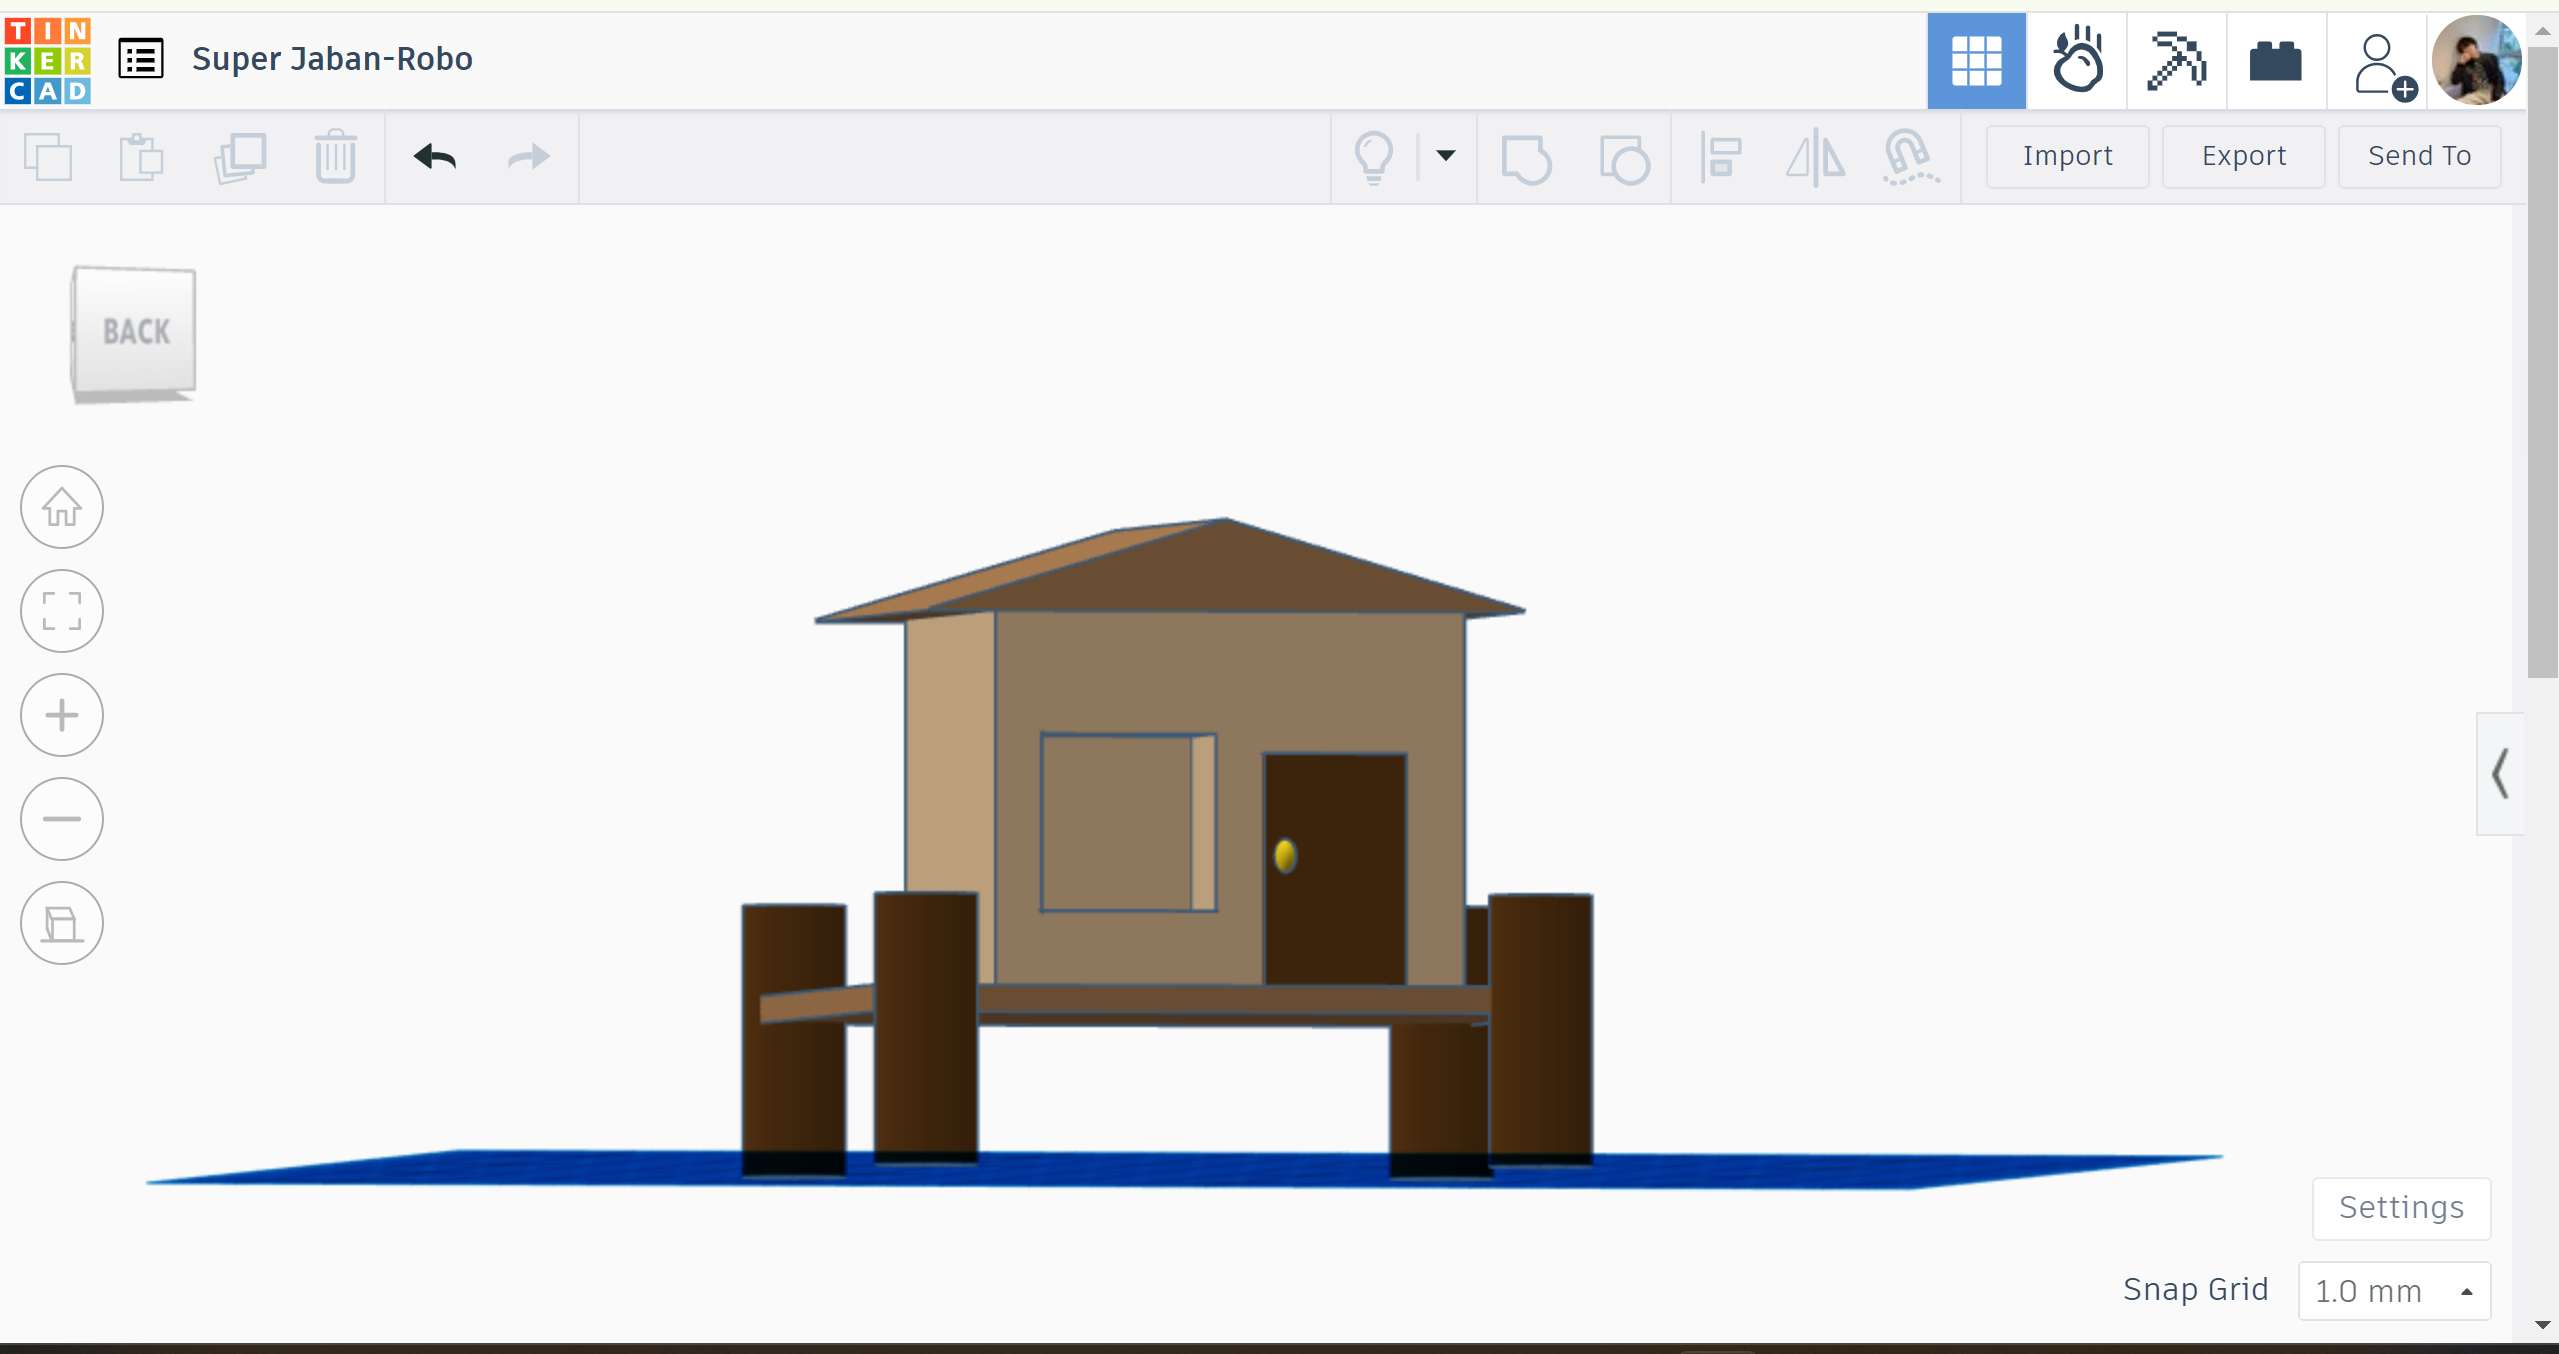Toggle show all lightbulb icon
The width and height of the screenshot is (2559, 1354).
point(1374,158)
